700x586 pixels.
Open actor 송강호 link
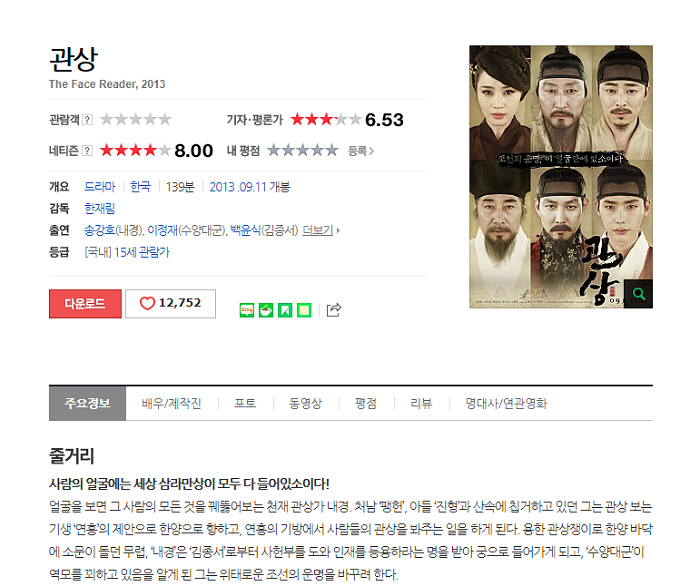100,230
